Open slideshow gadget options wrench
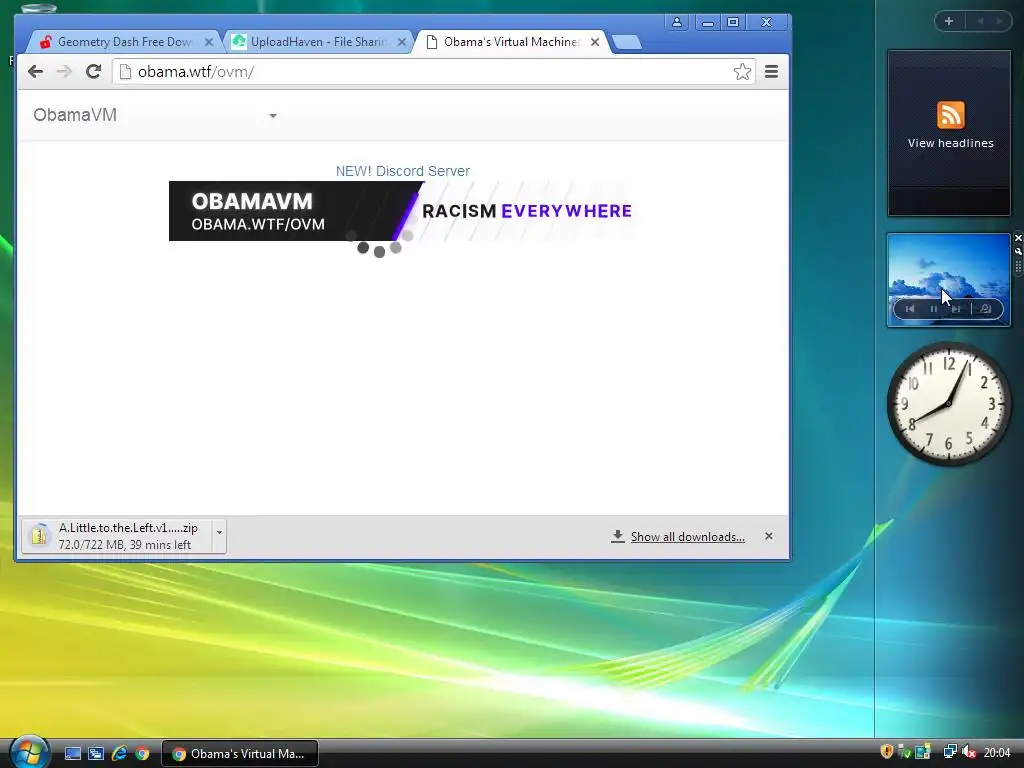This screenshot has width=1024, height=768. tap(1018, 251)
